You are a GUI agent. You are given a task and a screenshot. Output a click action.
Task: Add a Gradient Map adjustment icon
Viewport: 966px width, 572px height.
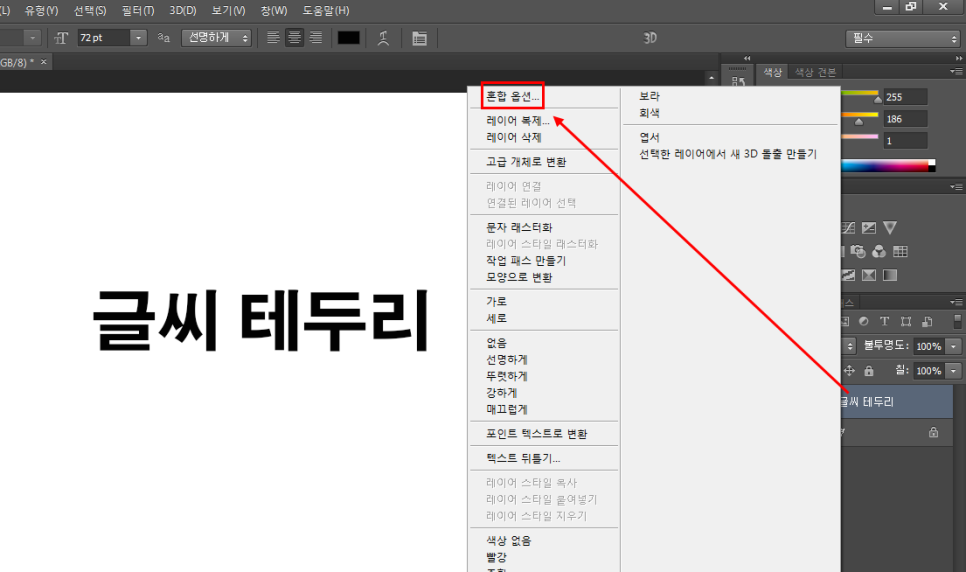point(890,275)
